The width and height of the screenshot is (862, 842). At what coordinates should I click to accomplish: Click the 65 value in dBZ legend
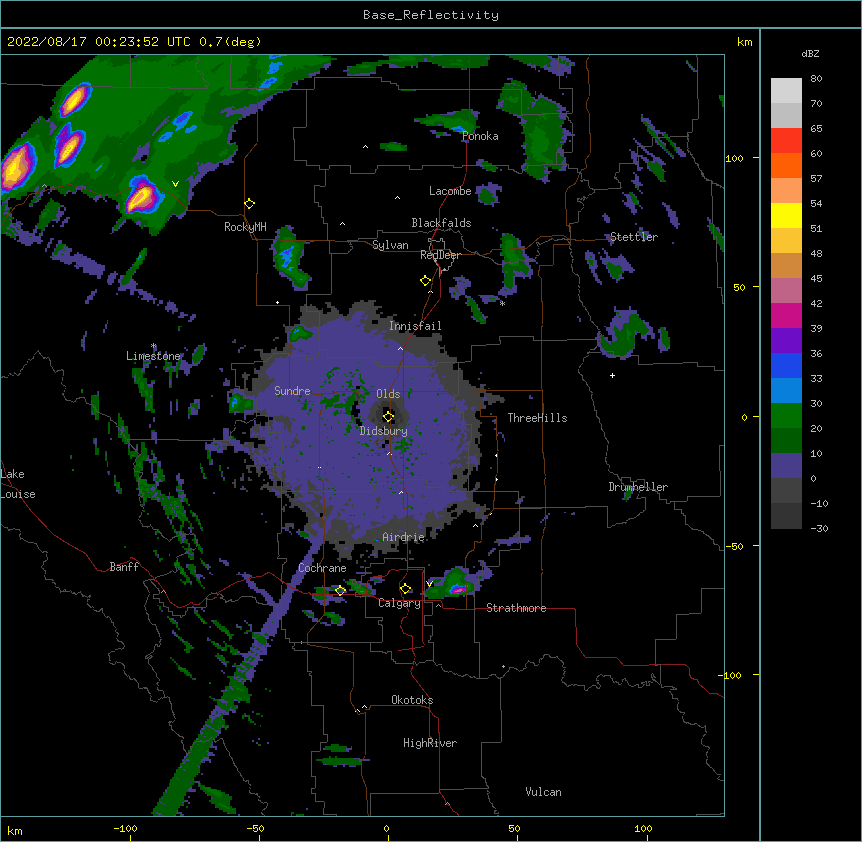point(816,128)
